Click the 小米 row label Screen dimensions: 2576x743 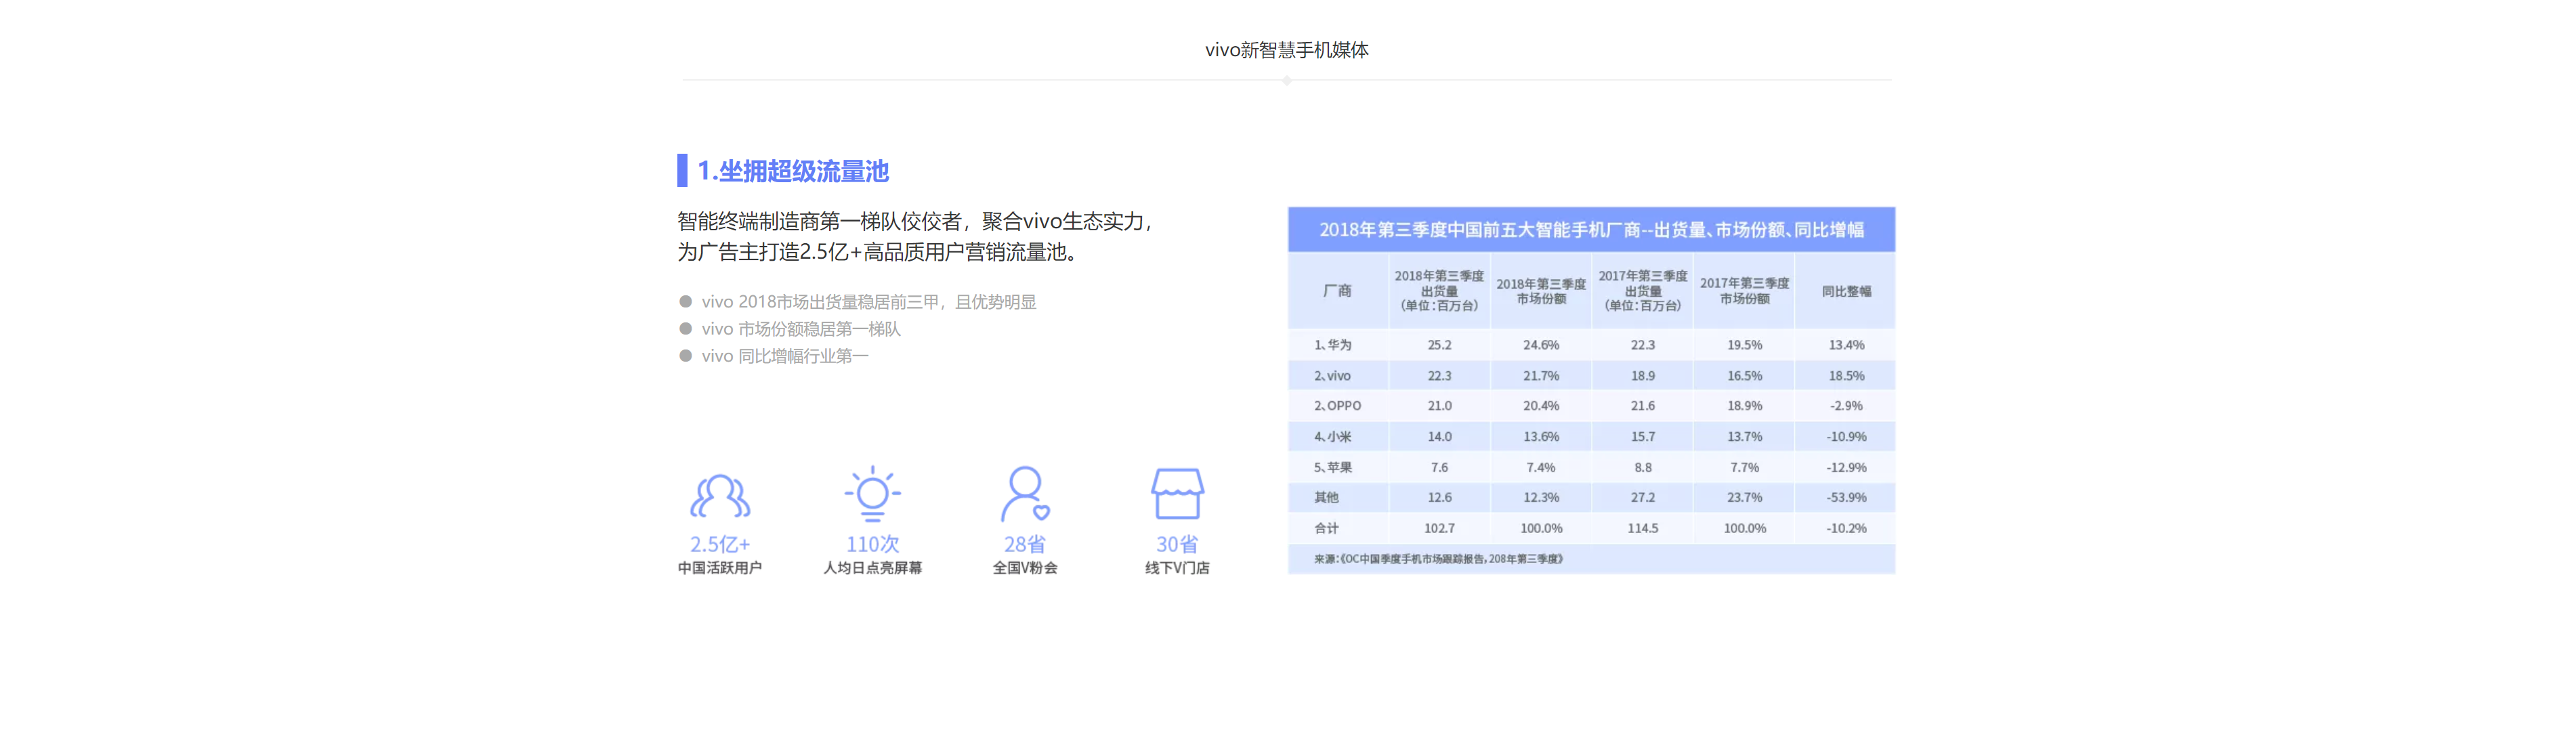point(1333,437)
